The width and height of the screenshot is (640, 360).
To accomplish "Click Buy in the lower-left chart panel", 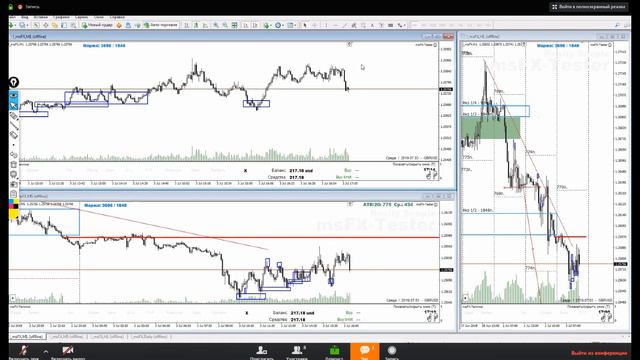I will pyautogui.click(x=349, y=313).
